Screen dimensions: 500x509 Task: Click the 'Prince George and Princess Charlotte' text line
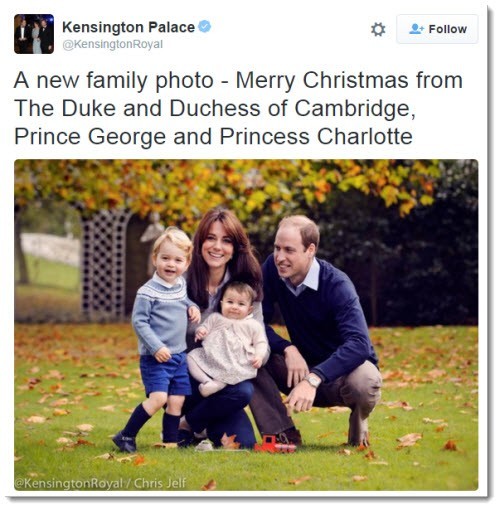point(213,137)
